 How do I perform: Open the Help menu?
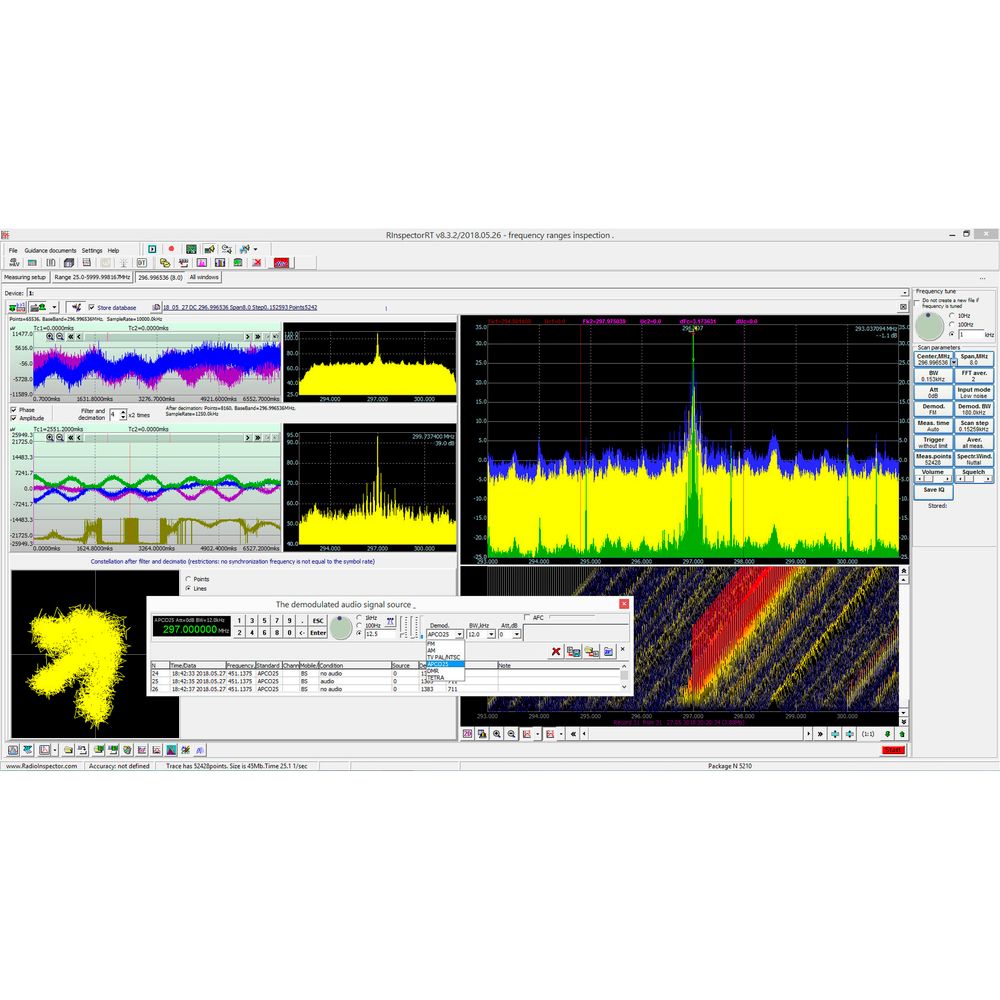[114, 251]
